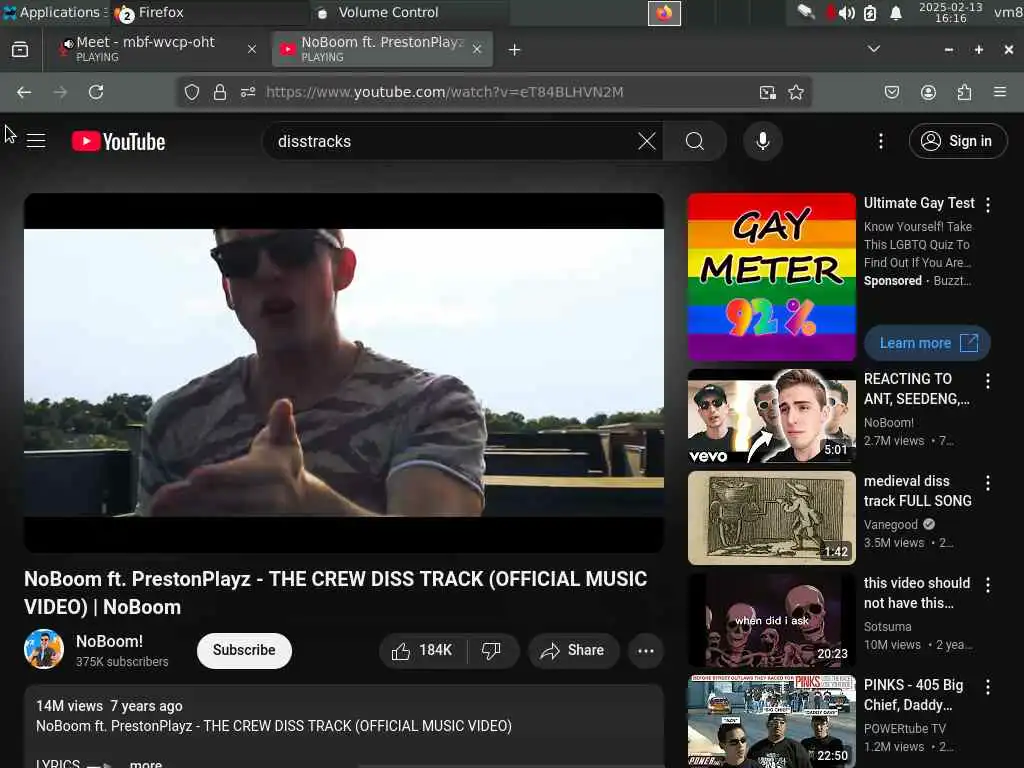
Task: Open options for Ultimate Gay Test ad
Action: click(x=988, y=205)
